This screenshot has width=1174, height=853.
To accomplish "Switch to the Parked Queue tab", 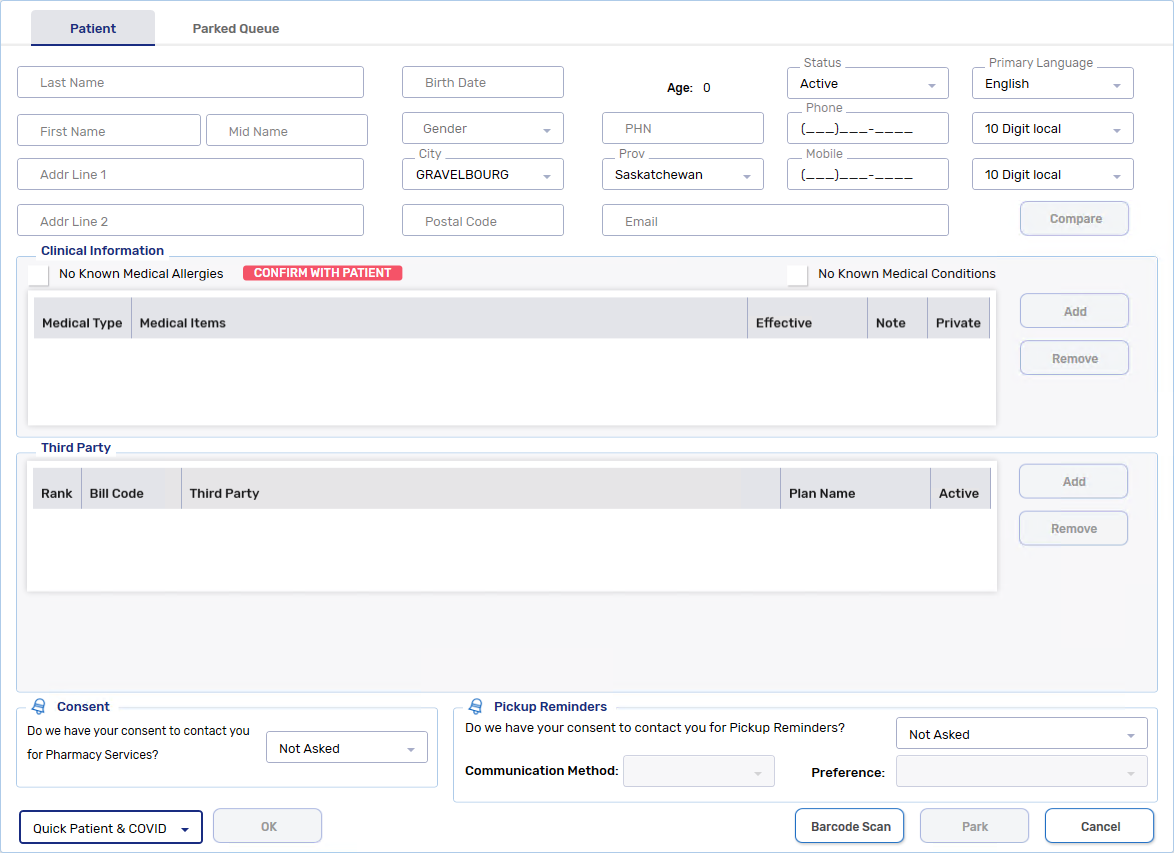I will click(235, 27).
